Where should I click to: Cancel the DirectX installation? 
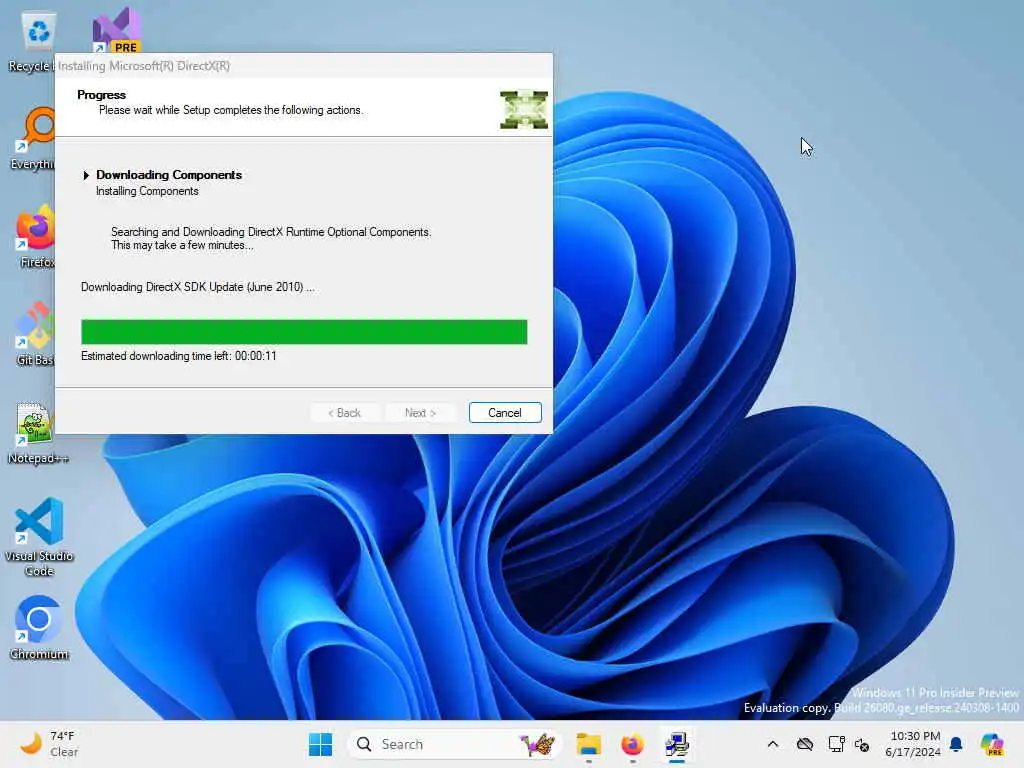tap(505, 413)
